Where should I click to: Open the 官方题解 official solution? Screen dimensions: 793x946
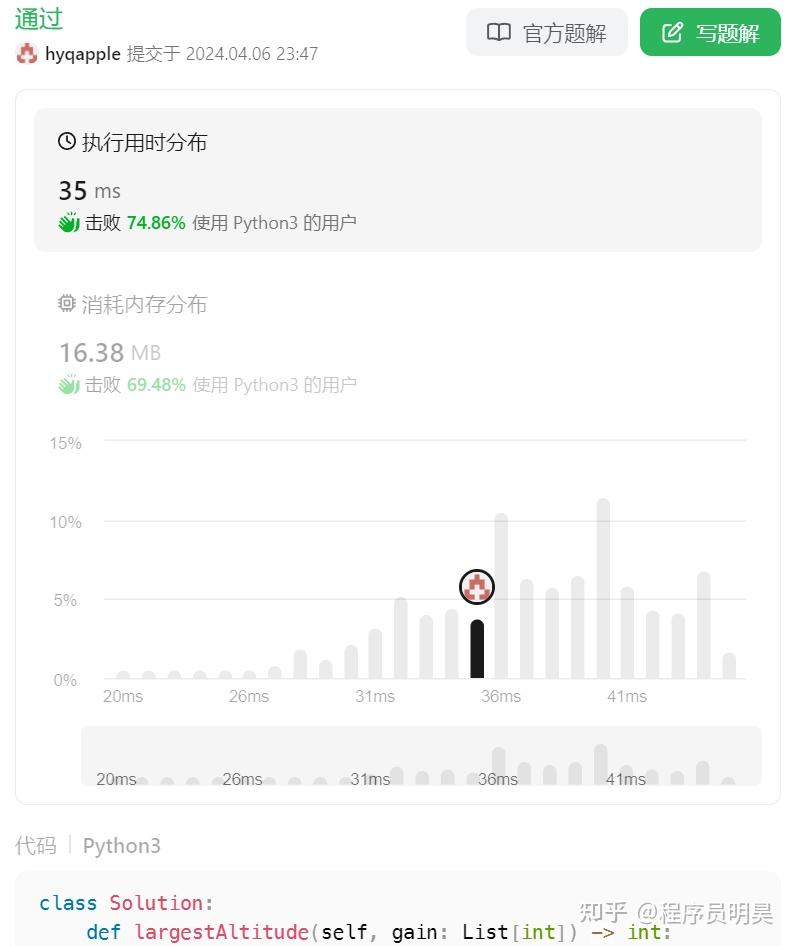547,31
